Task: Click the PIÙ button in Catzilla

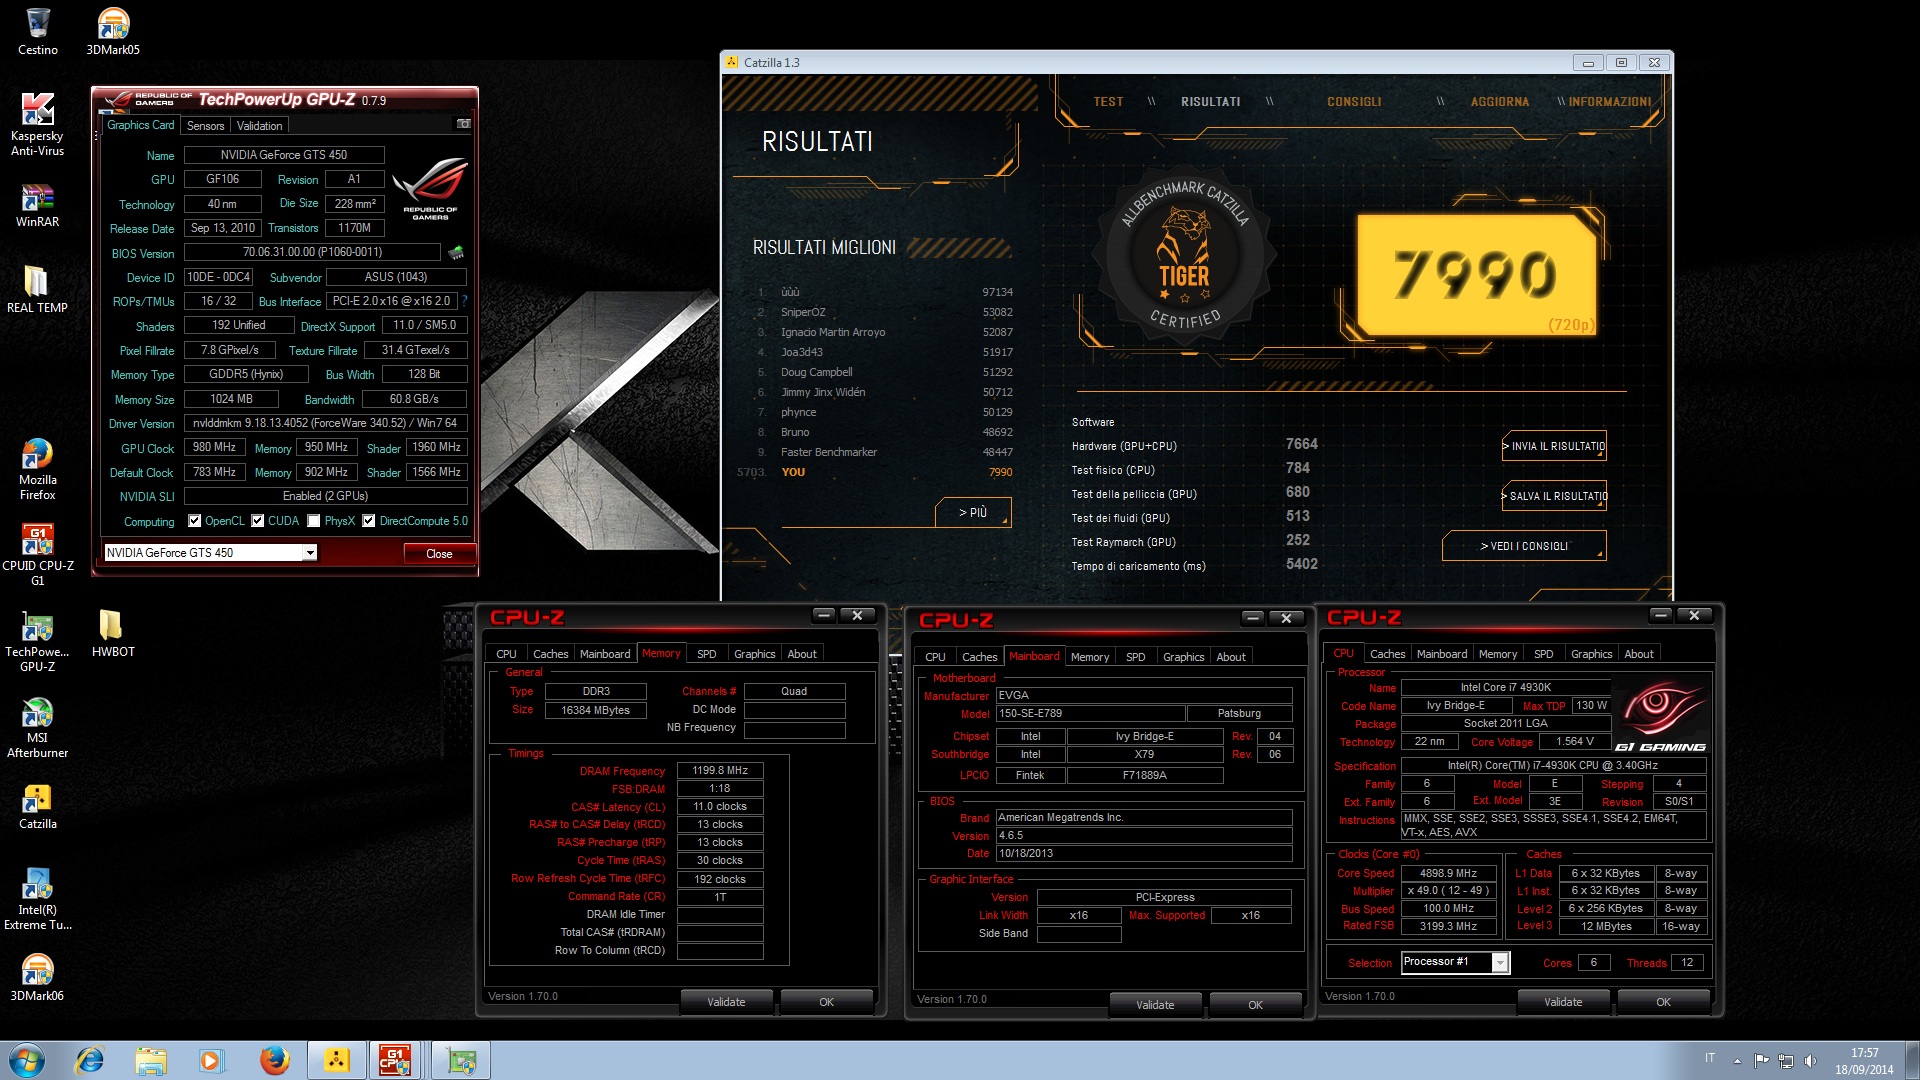Action: click(973, 512)
